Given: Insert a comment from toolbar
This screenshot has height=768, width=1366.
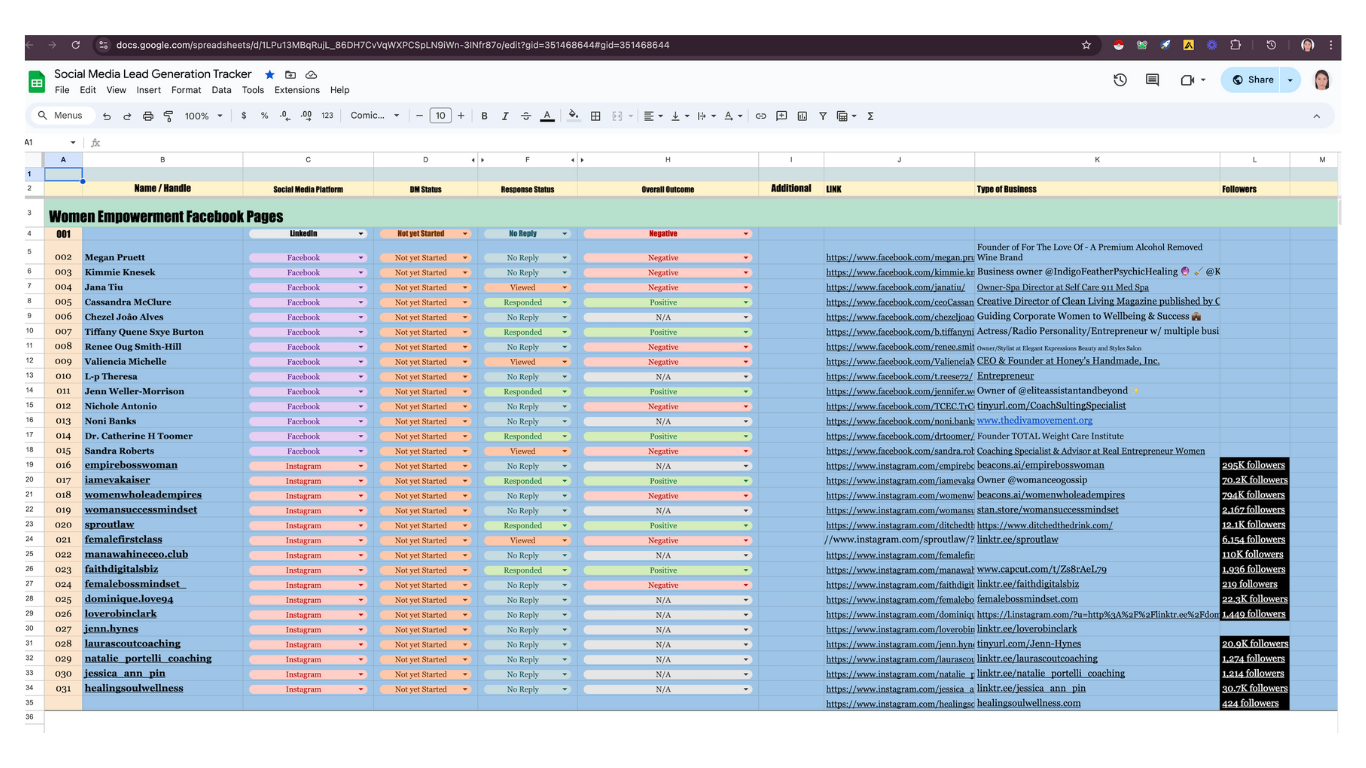Looking at the screenshot, I should click(782, 116).
